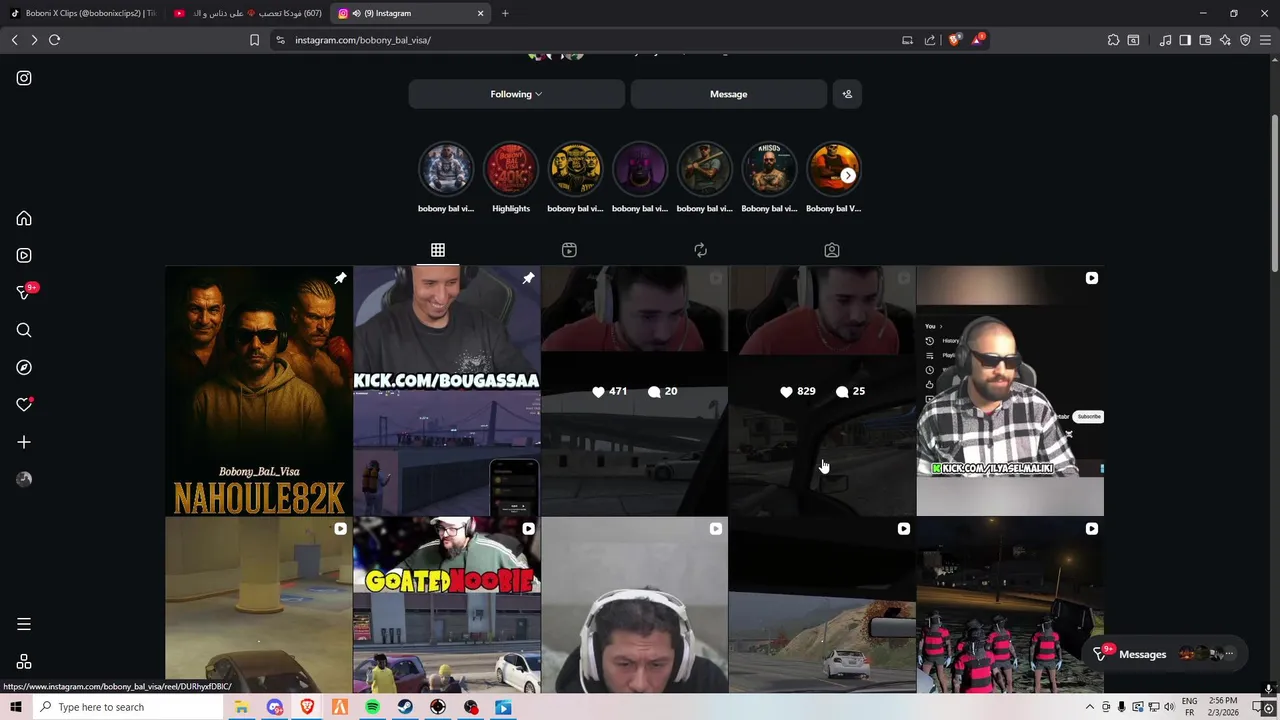This screenshot has height=720, width=1280.
Task: Go to Instagram Home in the sidebar
Action: [24, 218]
